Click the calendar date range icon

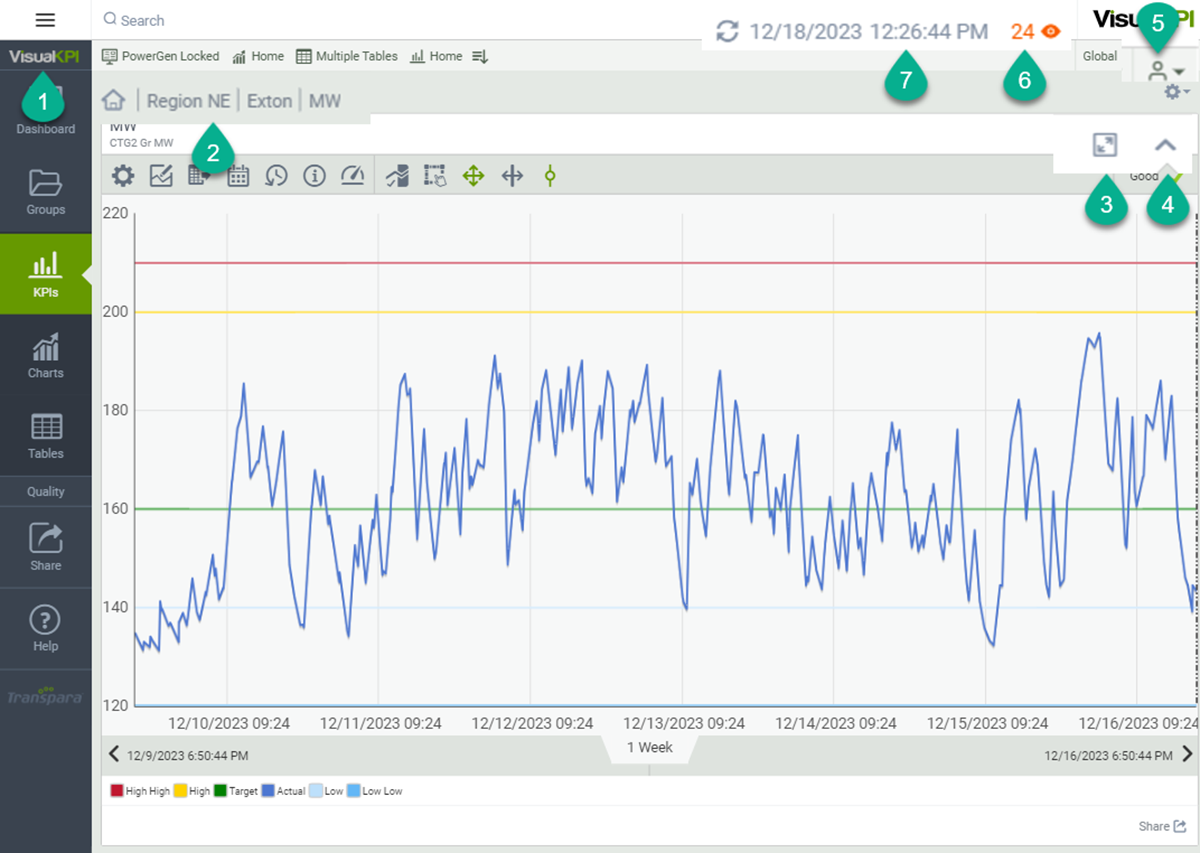tap(238, 177)
